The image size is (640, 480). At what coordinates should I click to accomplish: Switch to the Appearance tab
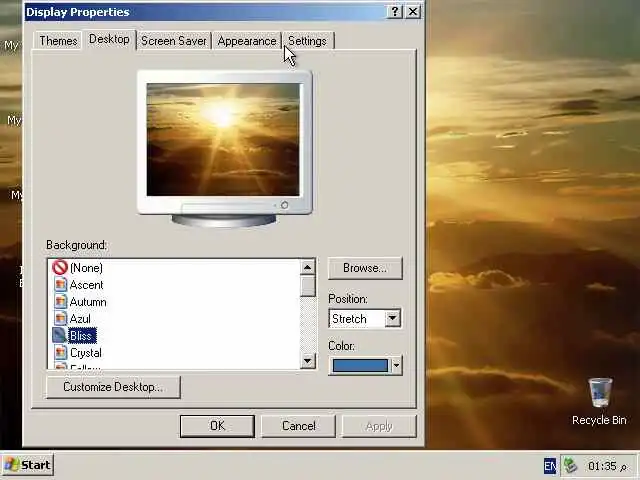247,41
